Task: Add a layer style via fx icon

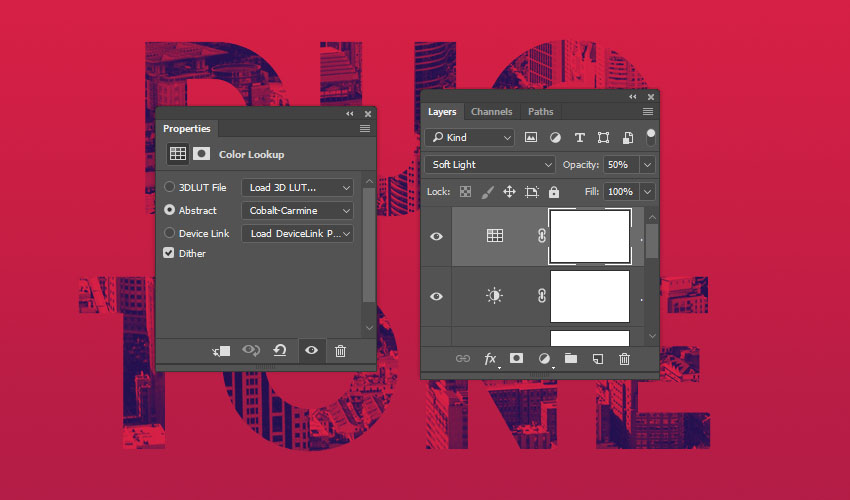Action: (491, 359)
